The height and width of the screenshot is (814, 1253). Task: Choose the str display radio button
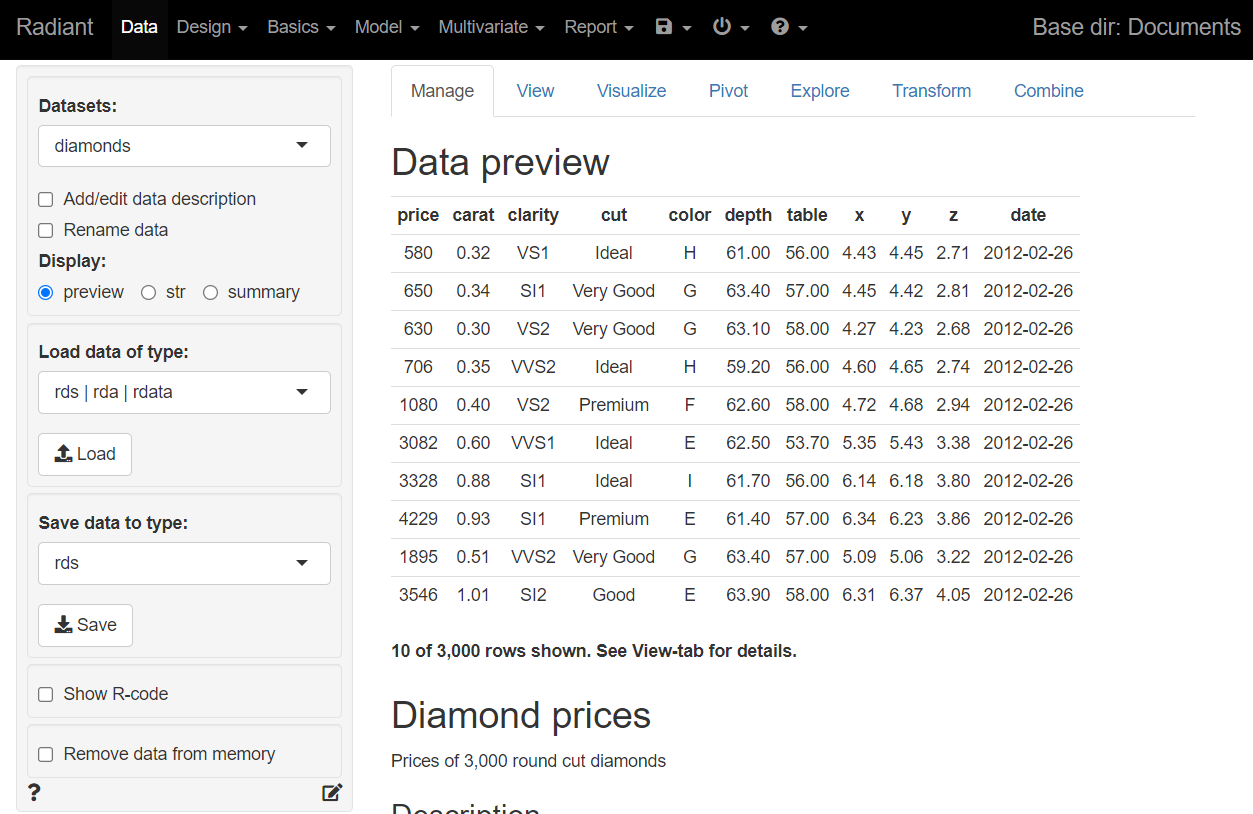pos(149,293)
